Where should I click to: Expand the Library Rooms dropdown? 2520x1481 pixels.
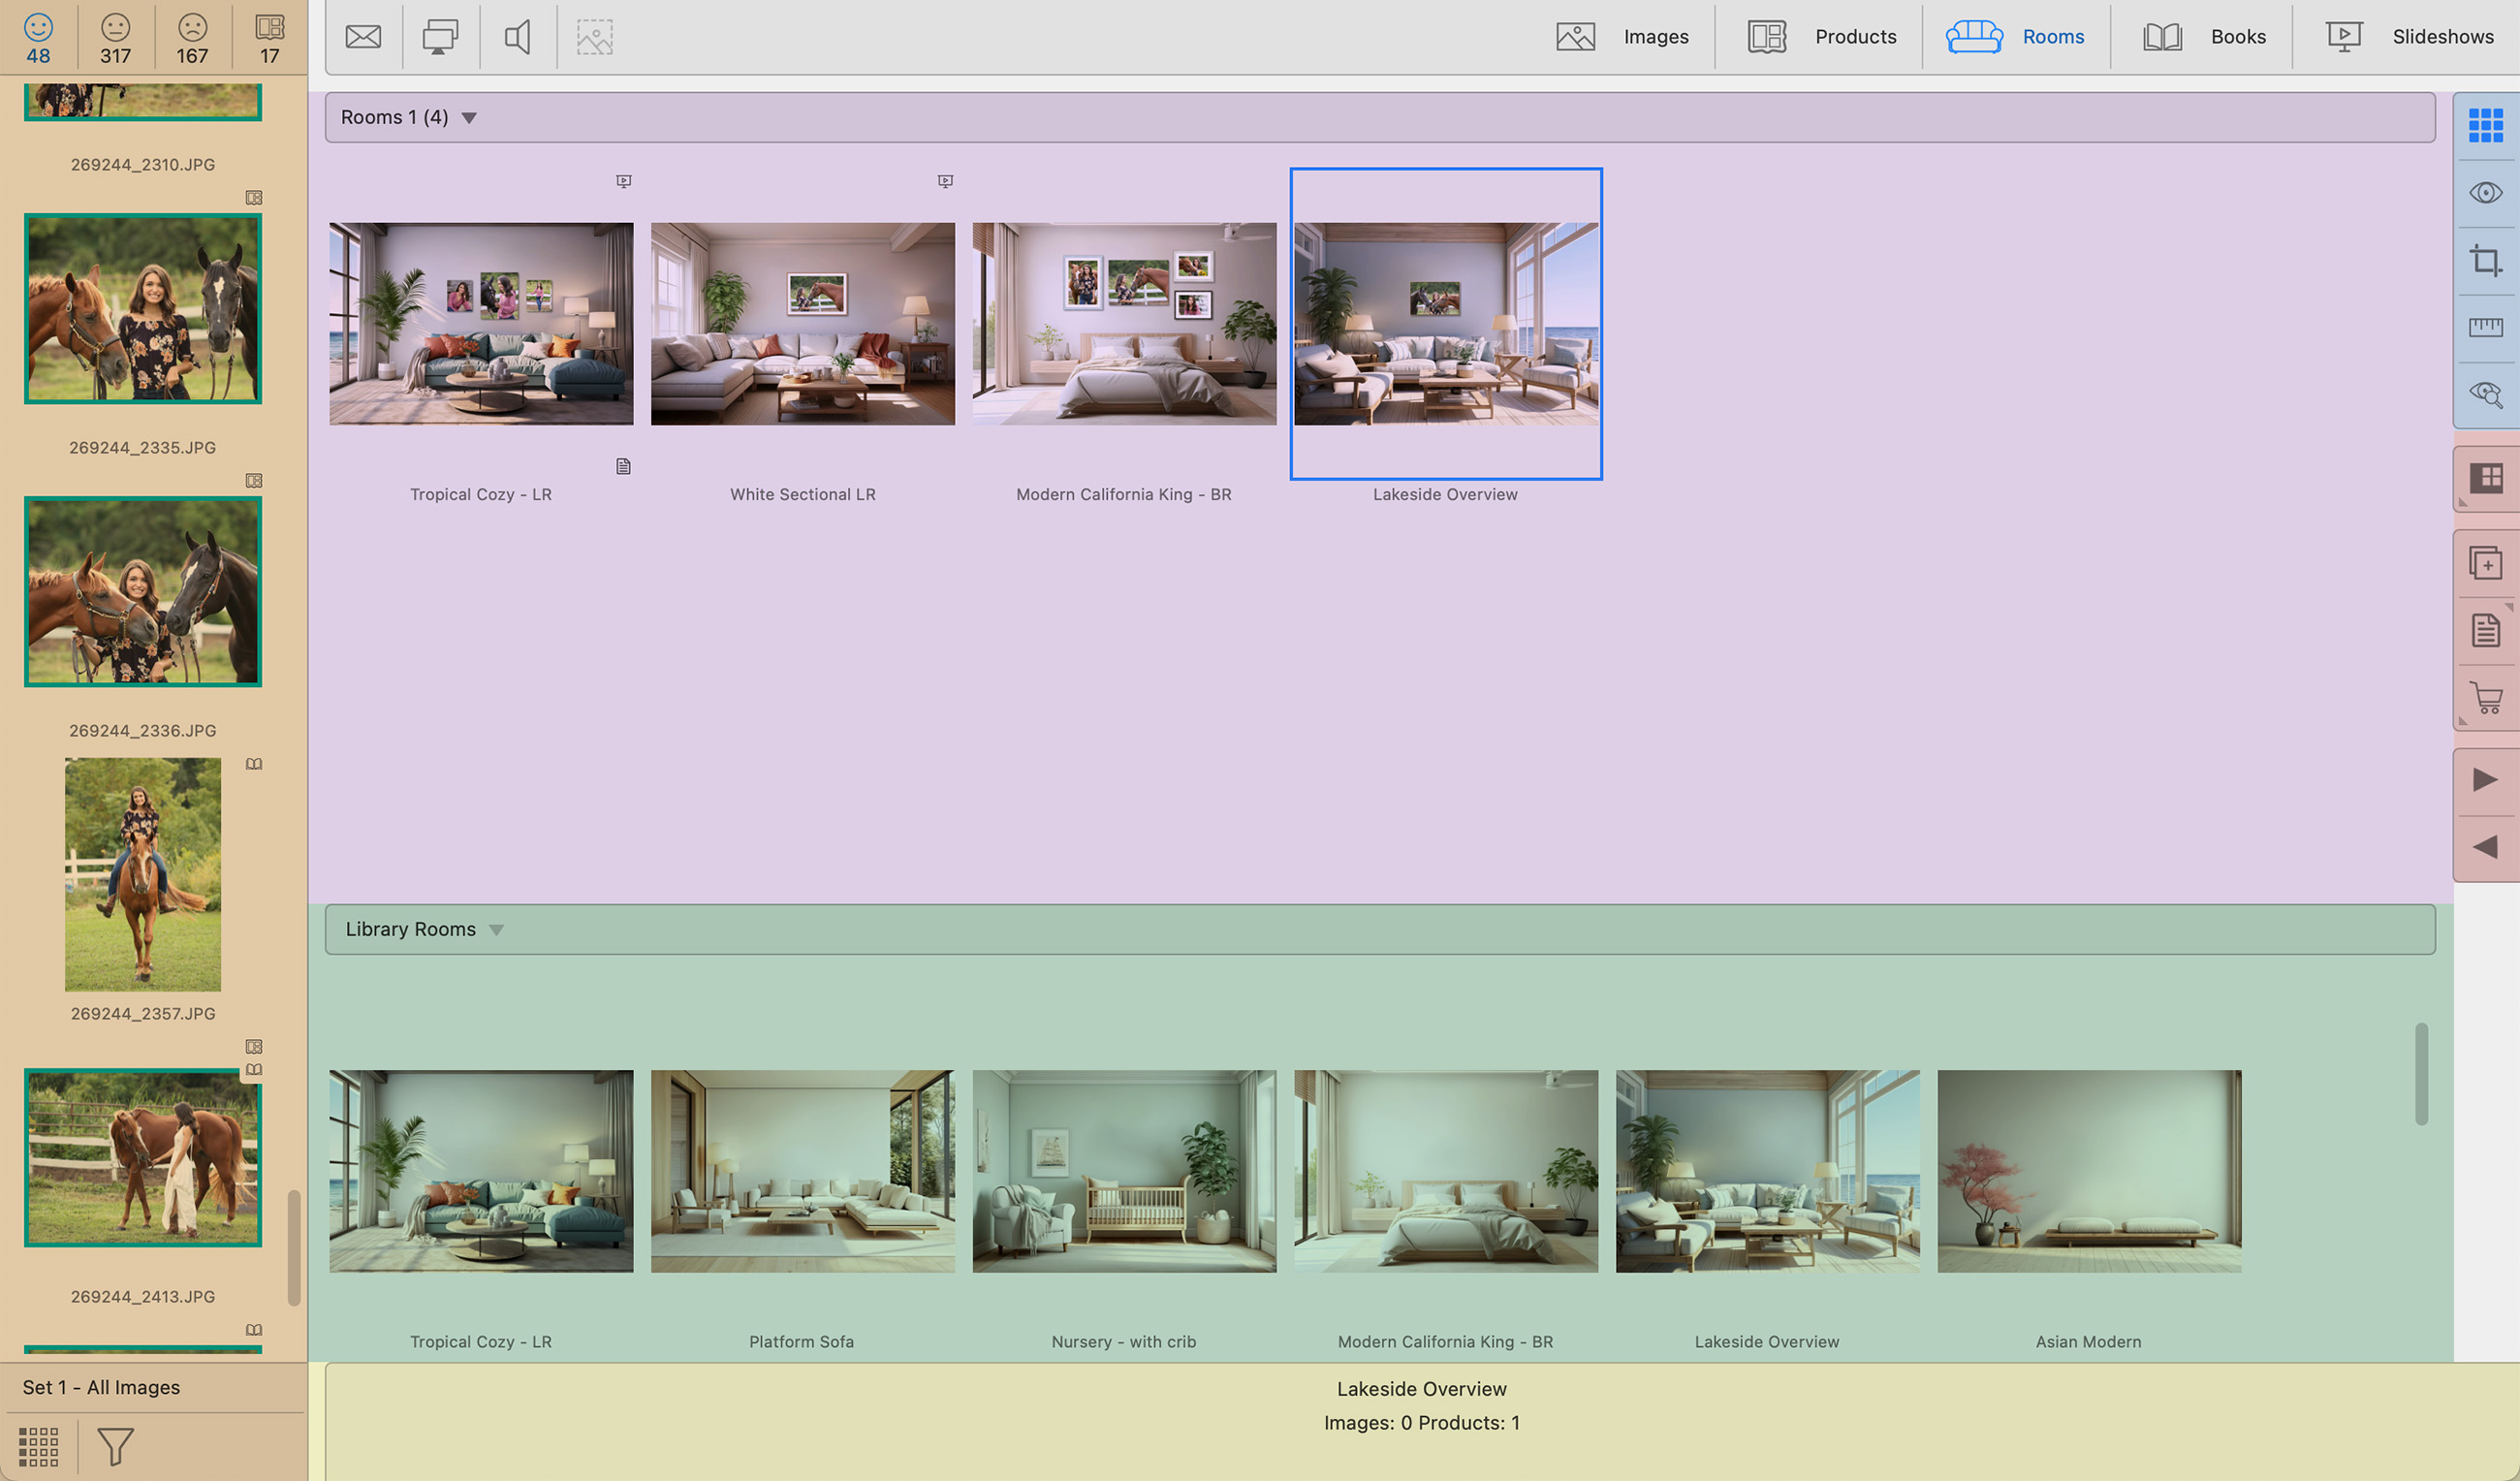click(497, 930)
